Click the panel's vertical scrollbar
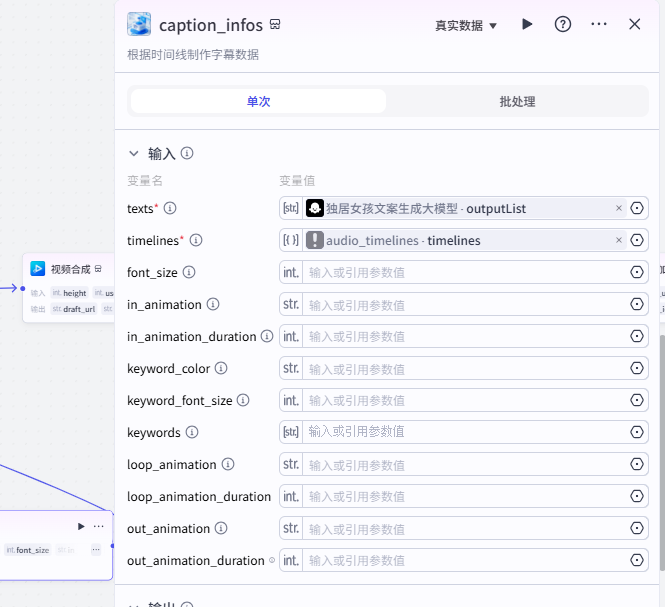665x607 pixels. (662, 453)
